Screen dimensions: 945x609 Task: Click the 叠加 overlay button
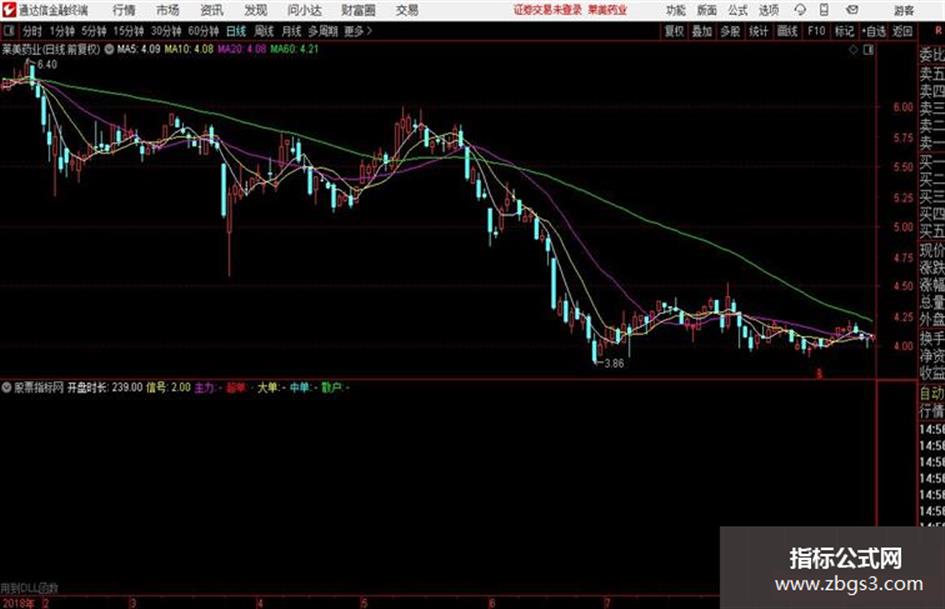tap(702, 31)
